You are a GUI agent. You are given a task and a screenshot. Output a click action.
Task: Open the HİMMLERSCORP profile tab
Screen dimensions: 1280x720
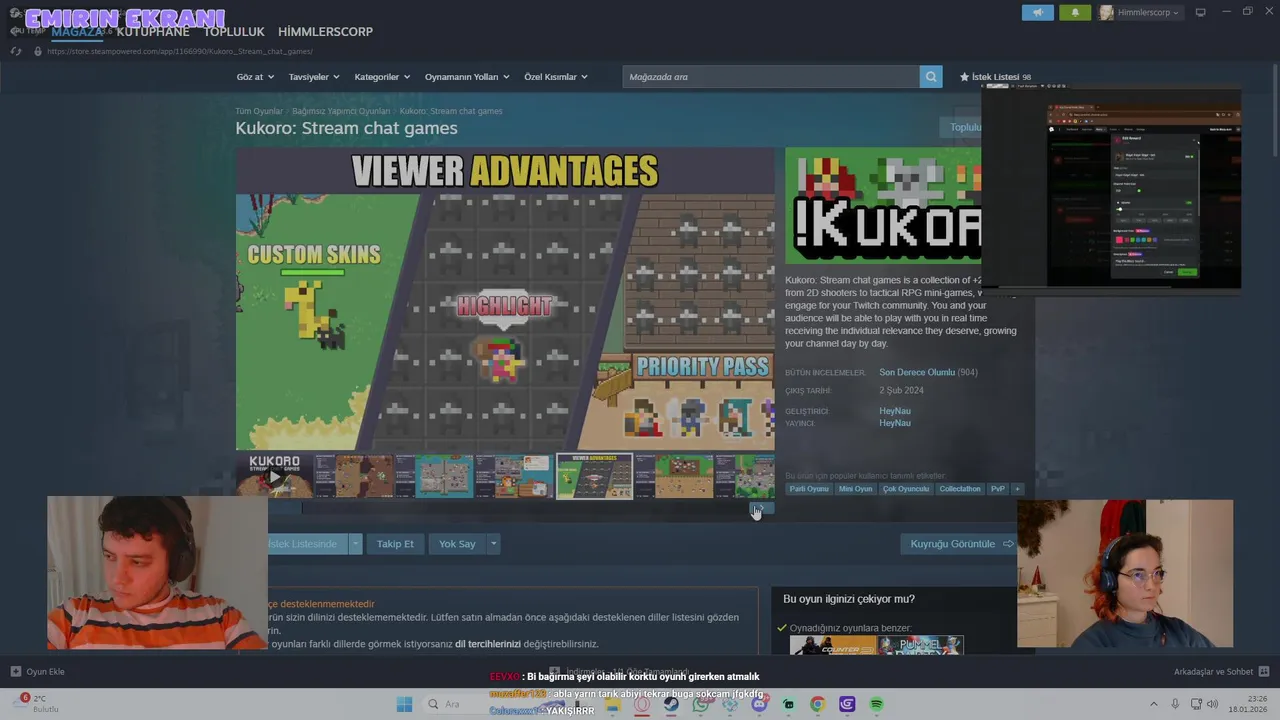[325, 32]
